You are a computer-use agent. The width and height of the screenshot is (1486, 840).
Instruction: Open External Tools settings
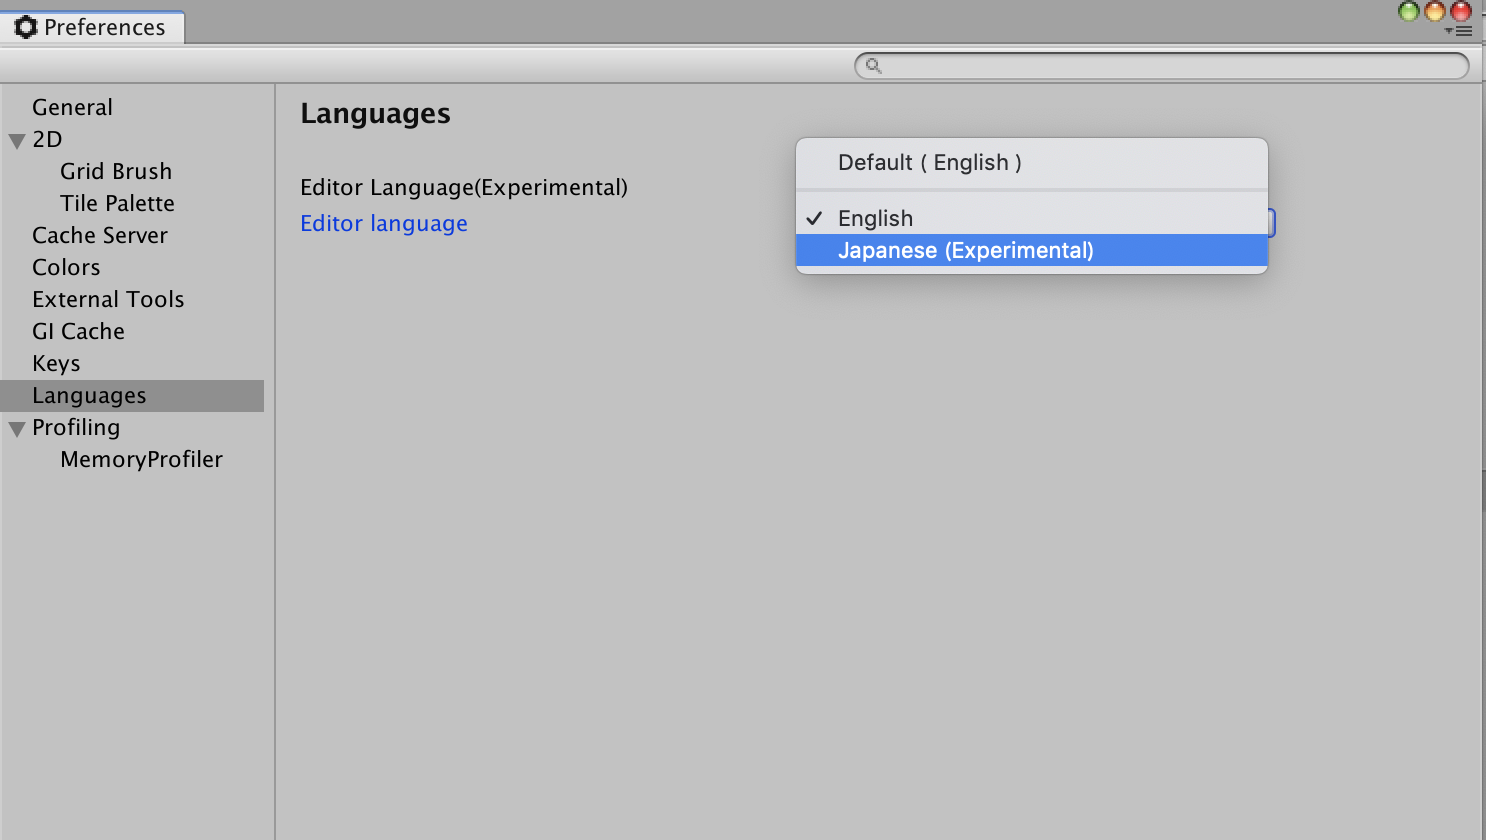click(108, 300)
